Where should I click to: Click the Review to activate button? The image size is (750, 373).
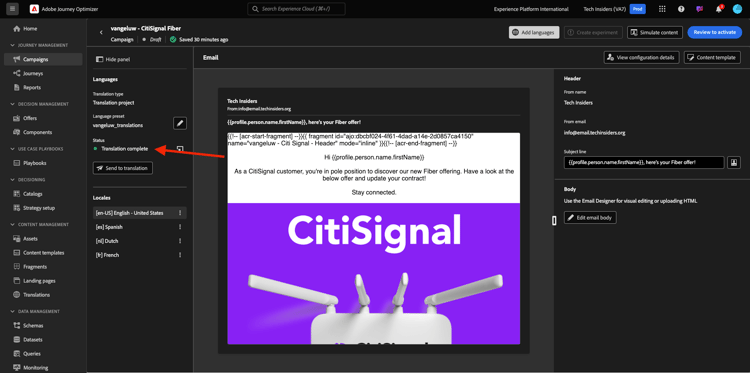click(715, 32)
